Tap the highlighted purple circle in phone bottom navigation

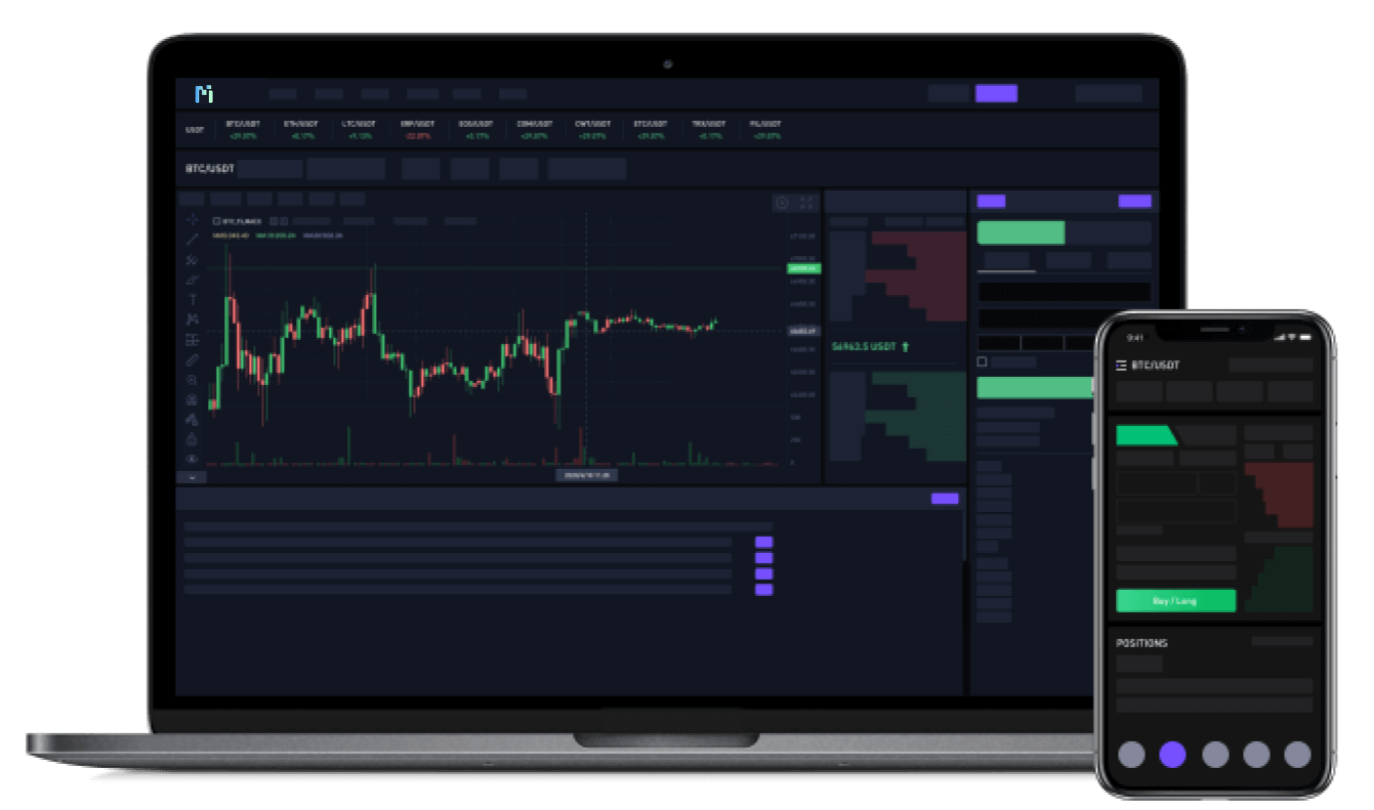[1172, 754]
